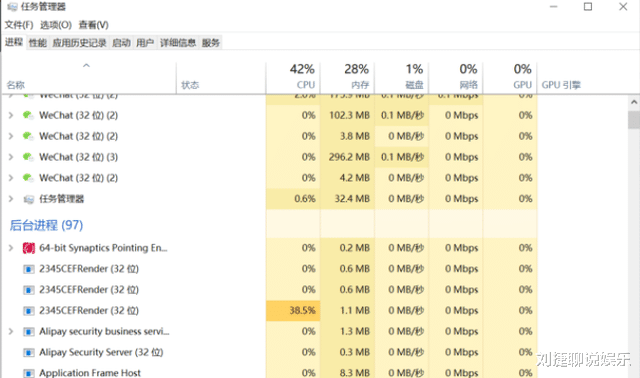Image resolution: width=640 pixels, height=378 pixels.
Task: Open the 详细信息 tab
Action: [x=178, y=43]
